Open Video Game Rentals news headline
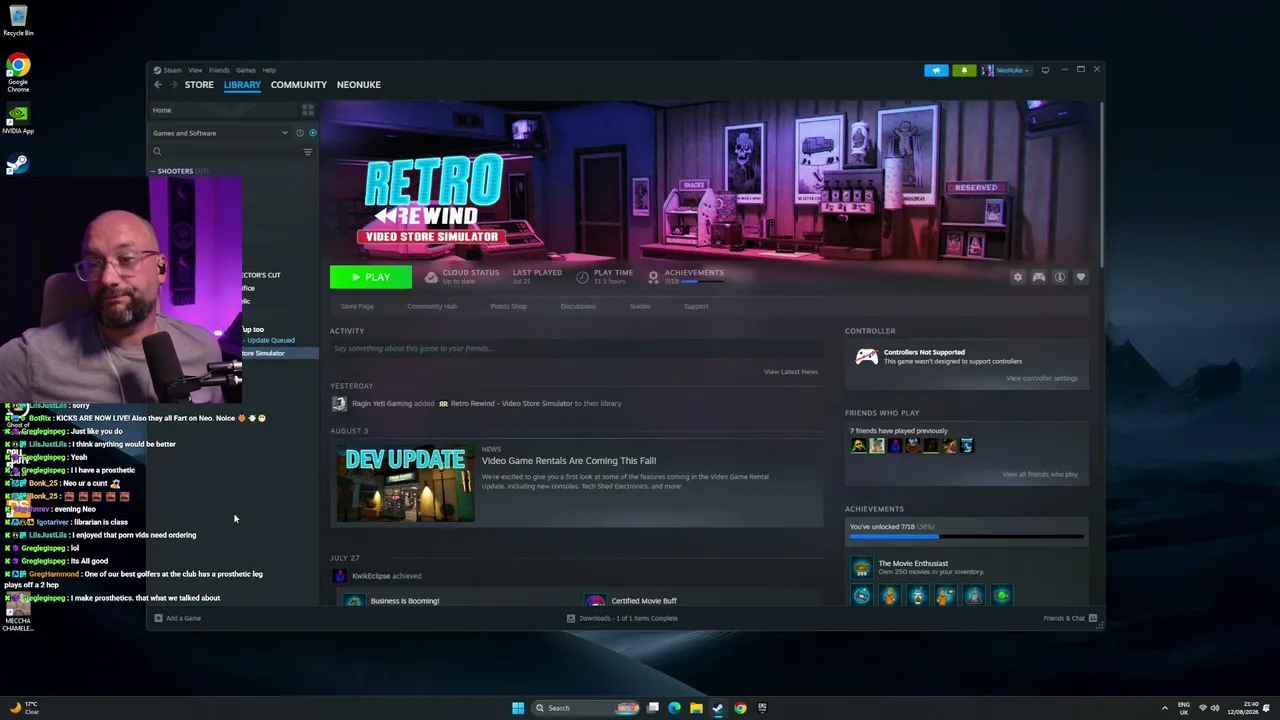 coord(569,461)
